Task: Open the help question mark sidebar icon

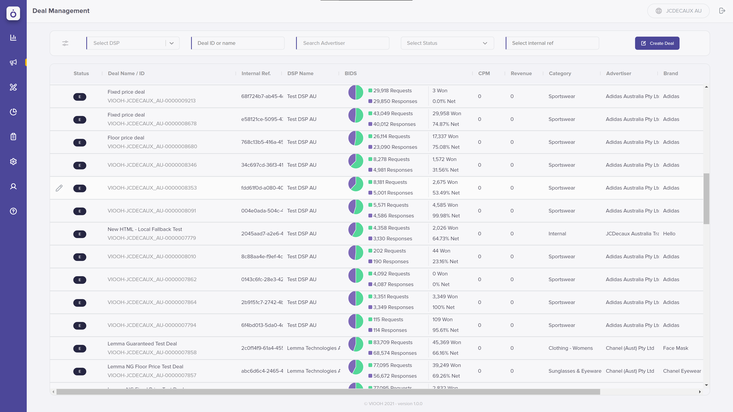Action: point(13,211)
